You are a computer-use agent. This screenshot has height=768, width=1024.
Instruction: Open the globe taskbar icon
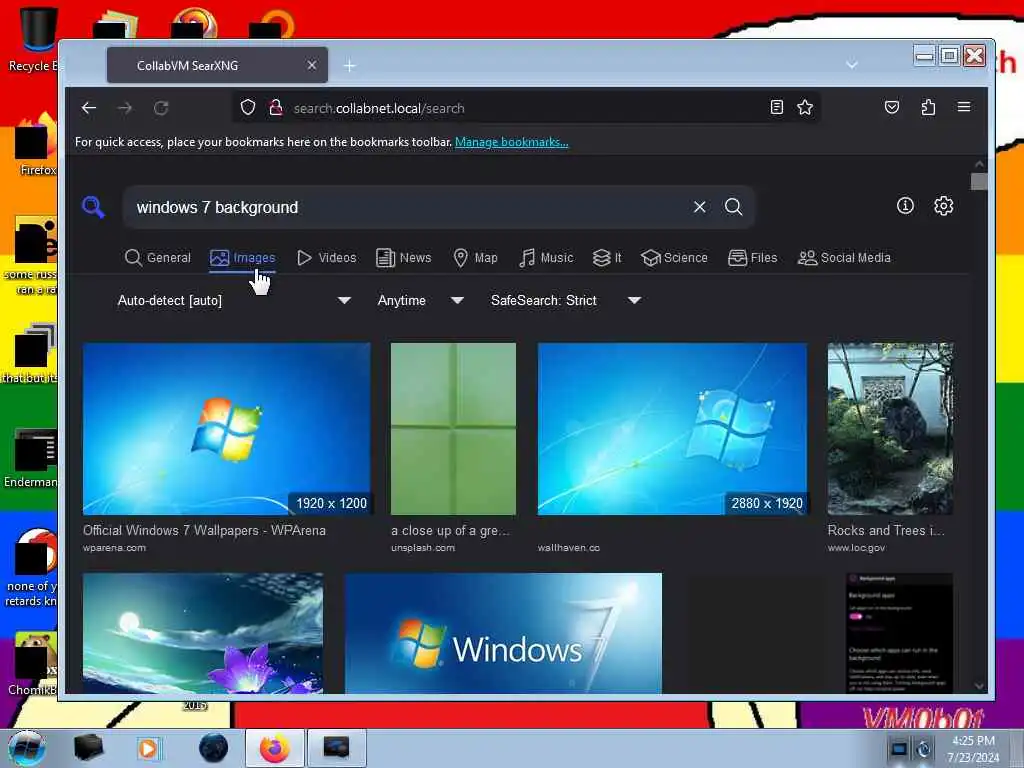coord(214,748)
